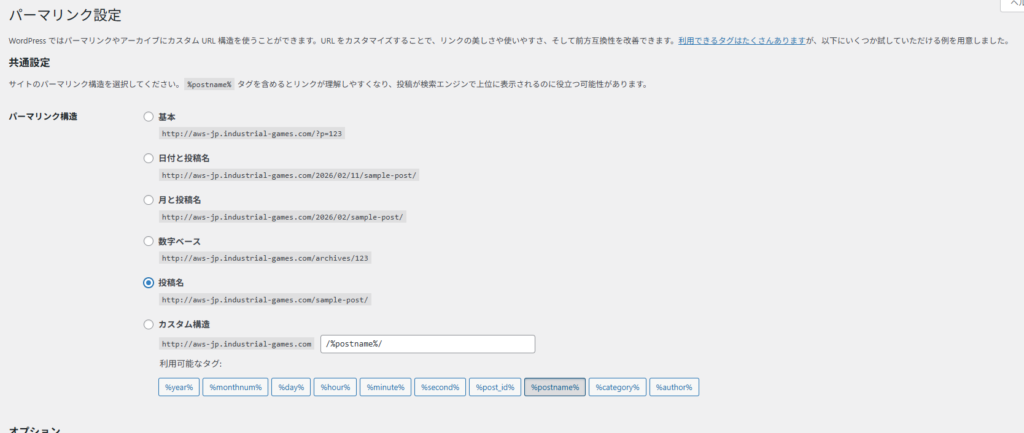
Task: Expand the ヘルプ tab at top right
Action: coord(1012,4)
